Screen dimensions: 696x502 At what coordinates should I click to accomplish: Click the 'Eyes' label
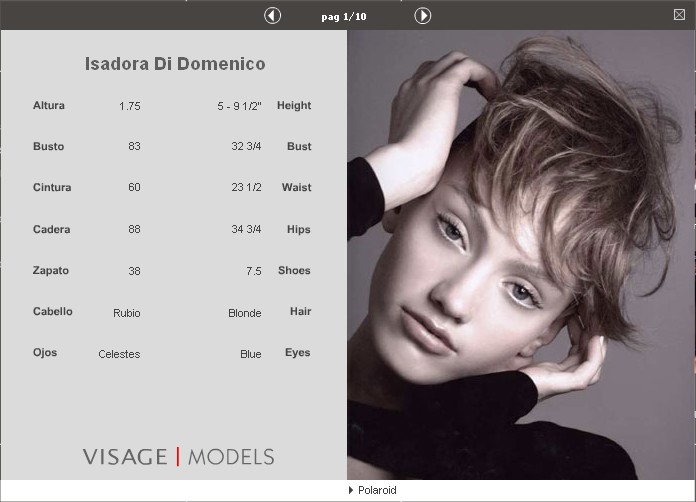point(297,352)
